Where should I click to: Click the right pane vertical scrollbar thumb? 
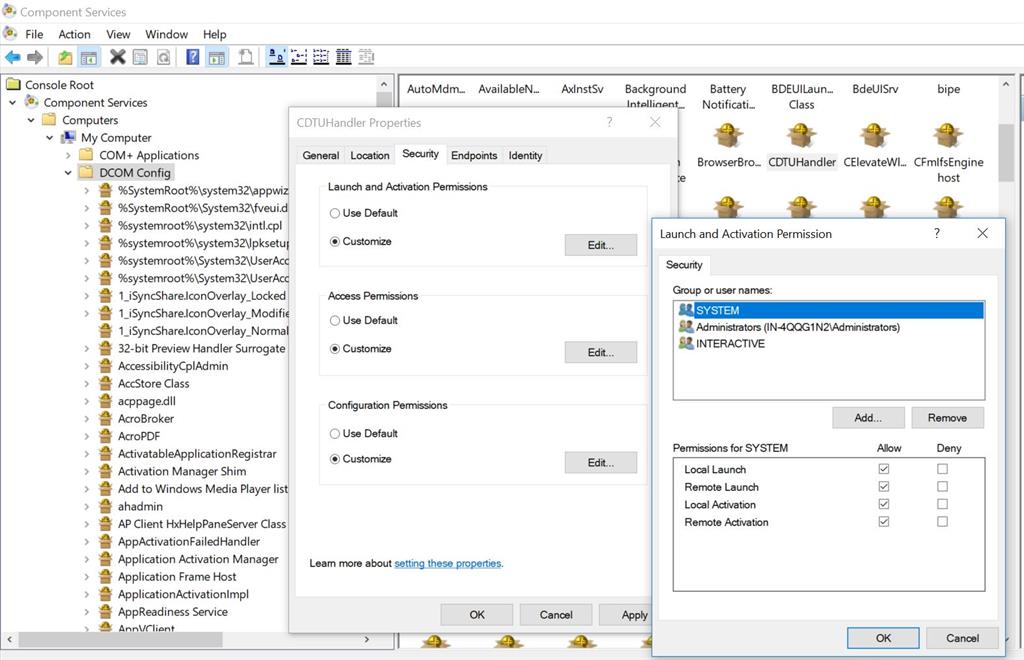point(1006,152)
